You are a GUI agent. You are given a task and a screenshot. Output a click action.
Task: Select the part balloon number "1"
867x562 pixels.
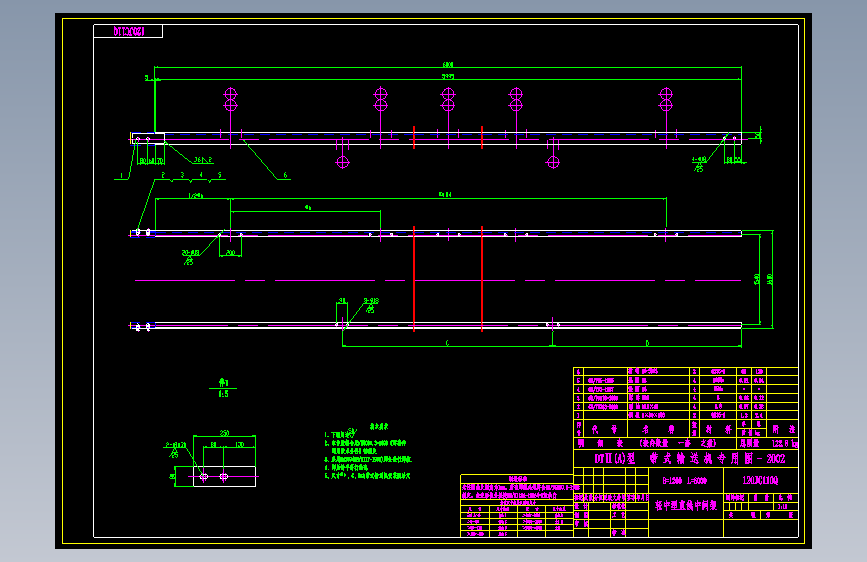(121, 175)
